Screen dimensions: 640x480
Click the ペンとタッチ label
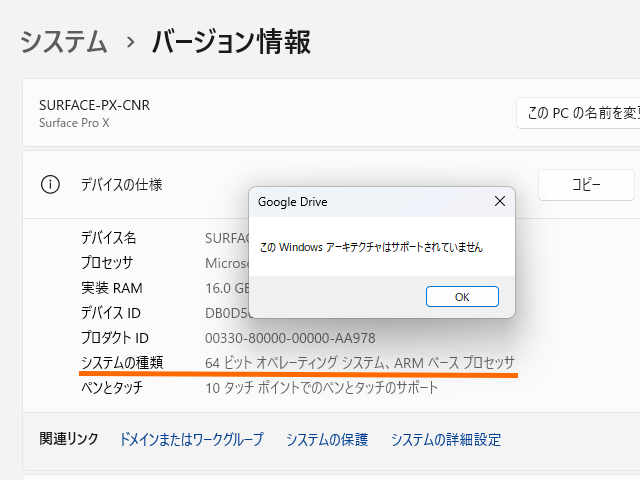tap(112, 387)
